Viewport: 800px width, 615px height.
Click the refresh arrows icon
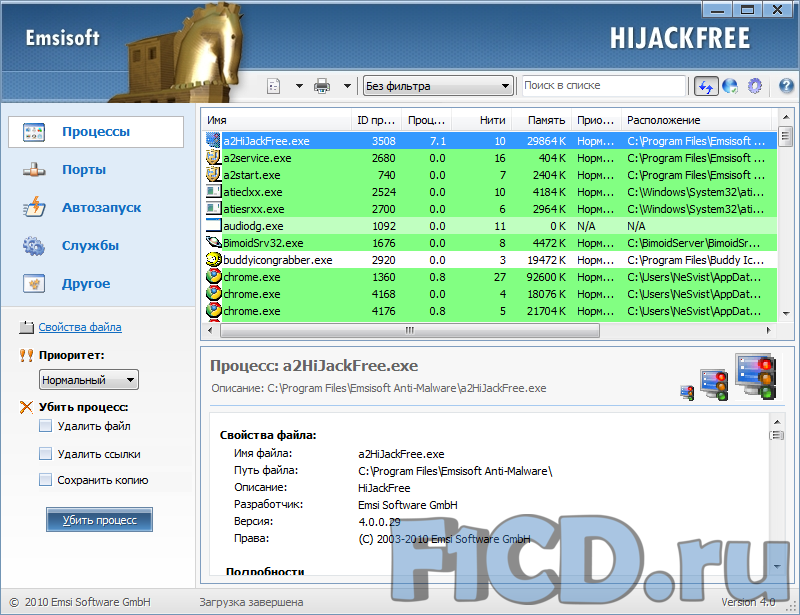[706, 86]
